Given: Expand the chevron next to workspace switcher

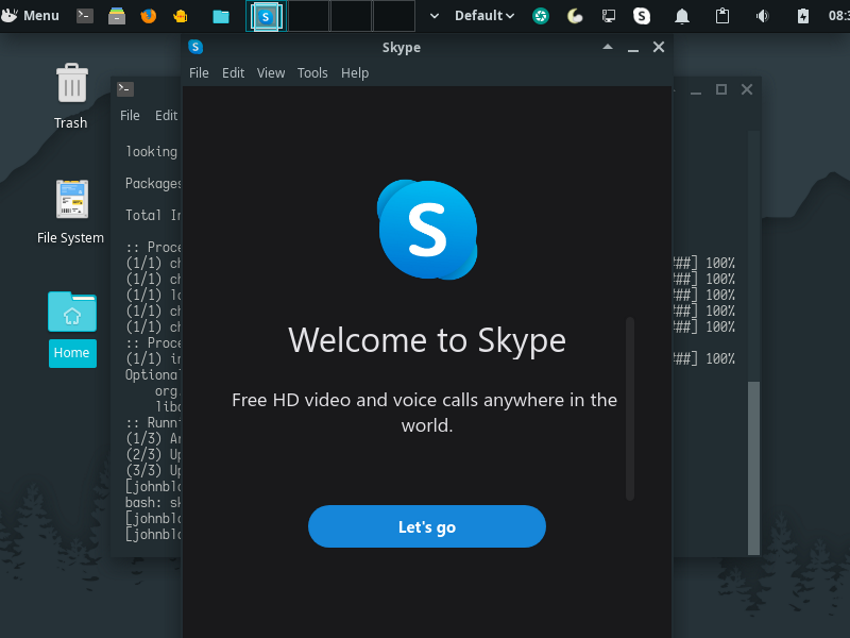Looking at the screenshot, I should pyautogui.click(x=434, y=16).
